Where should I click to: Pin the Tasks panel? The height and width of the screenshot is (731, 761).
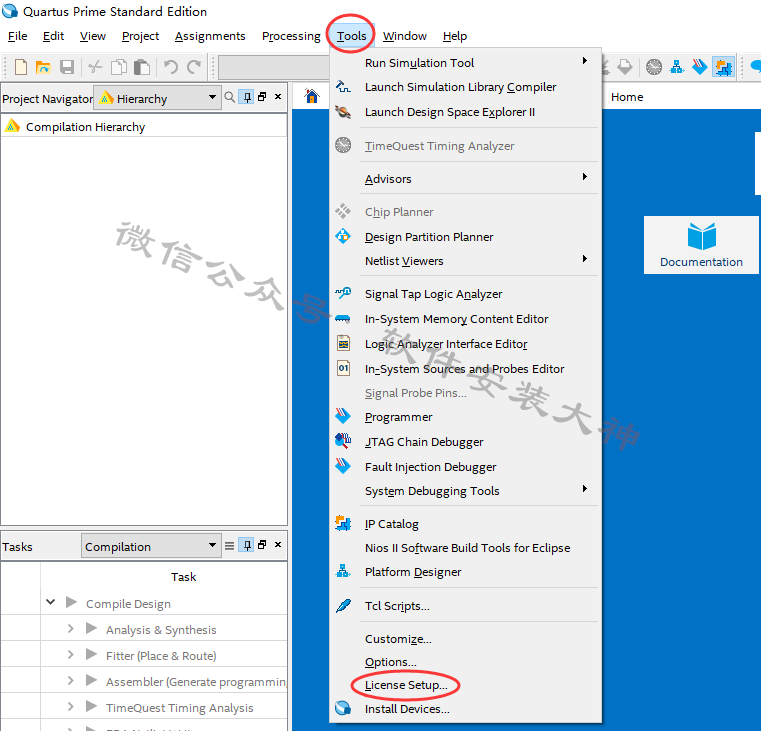point(247,545)
